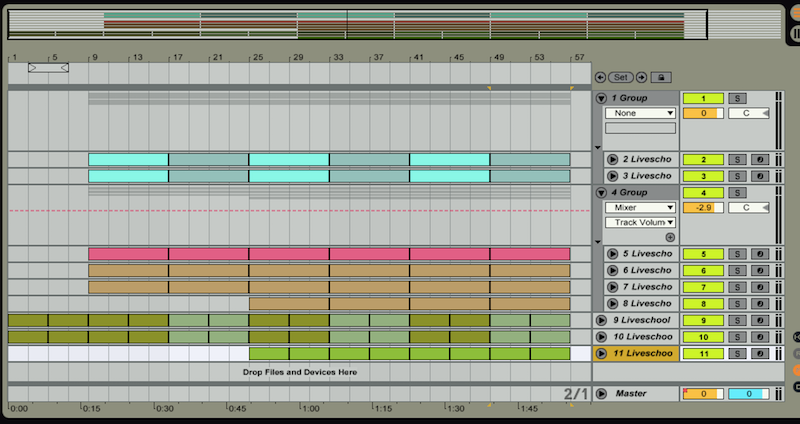Viewport: 800px width, 424px height.
Task: Select the loop brace in the ruler
Action: (48, 68)
